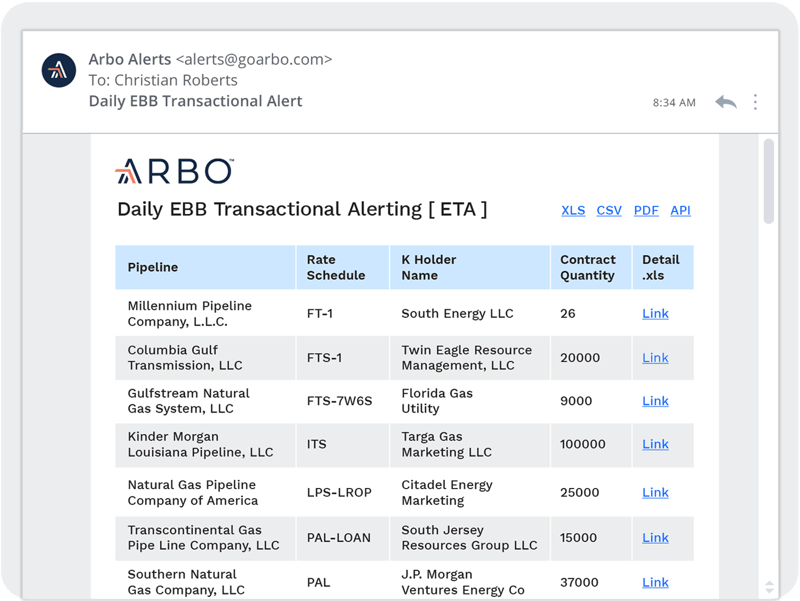Image resolution: width=800 pixels, height=601 pixels.
Task: Click the contract quantity 25000
Action: click(x=580, y=492)
